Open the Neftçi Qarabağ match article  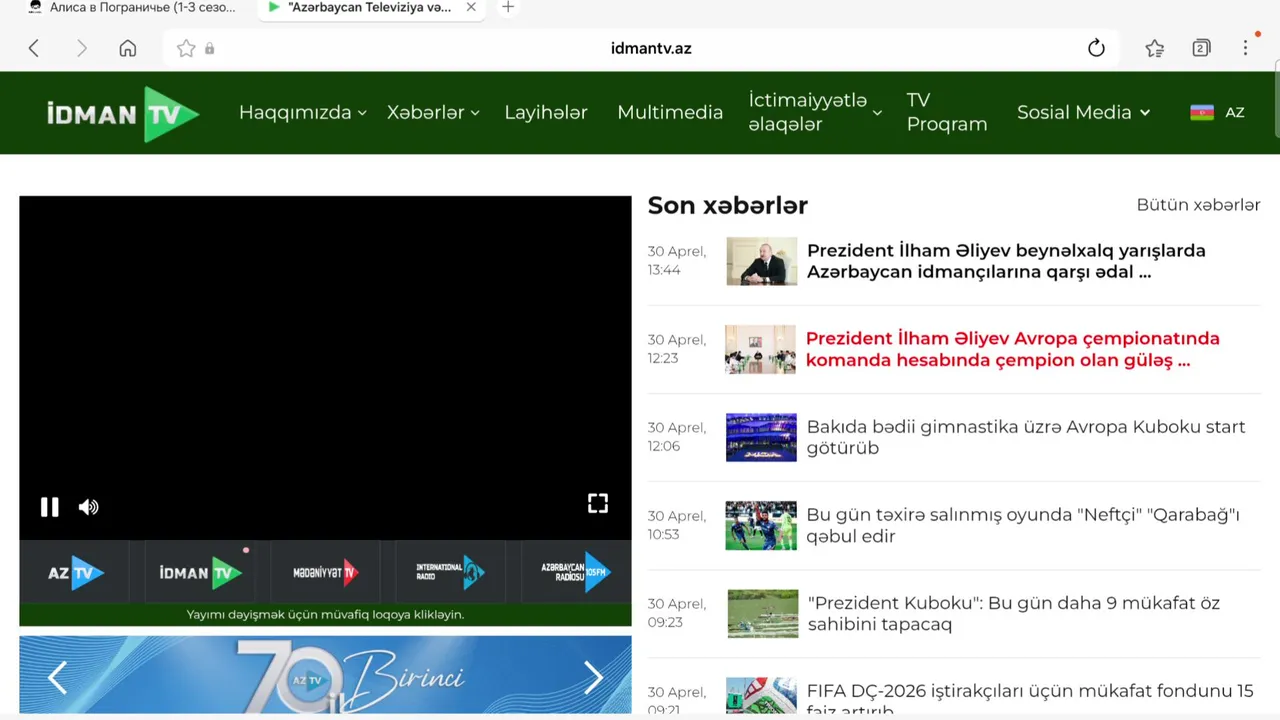pos(1023,525)
